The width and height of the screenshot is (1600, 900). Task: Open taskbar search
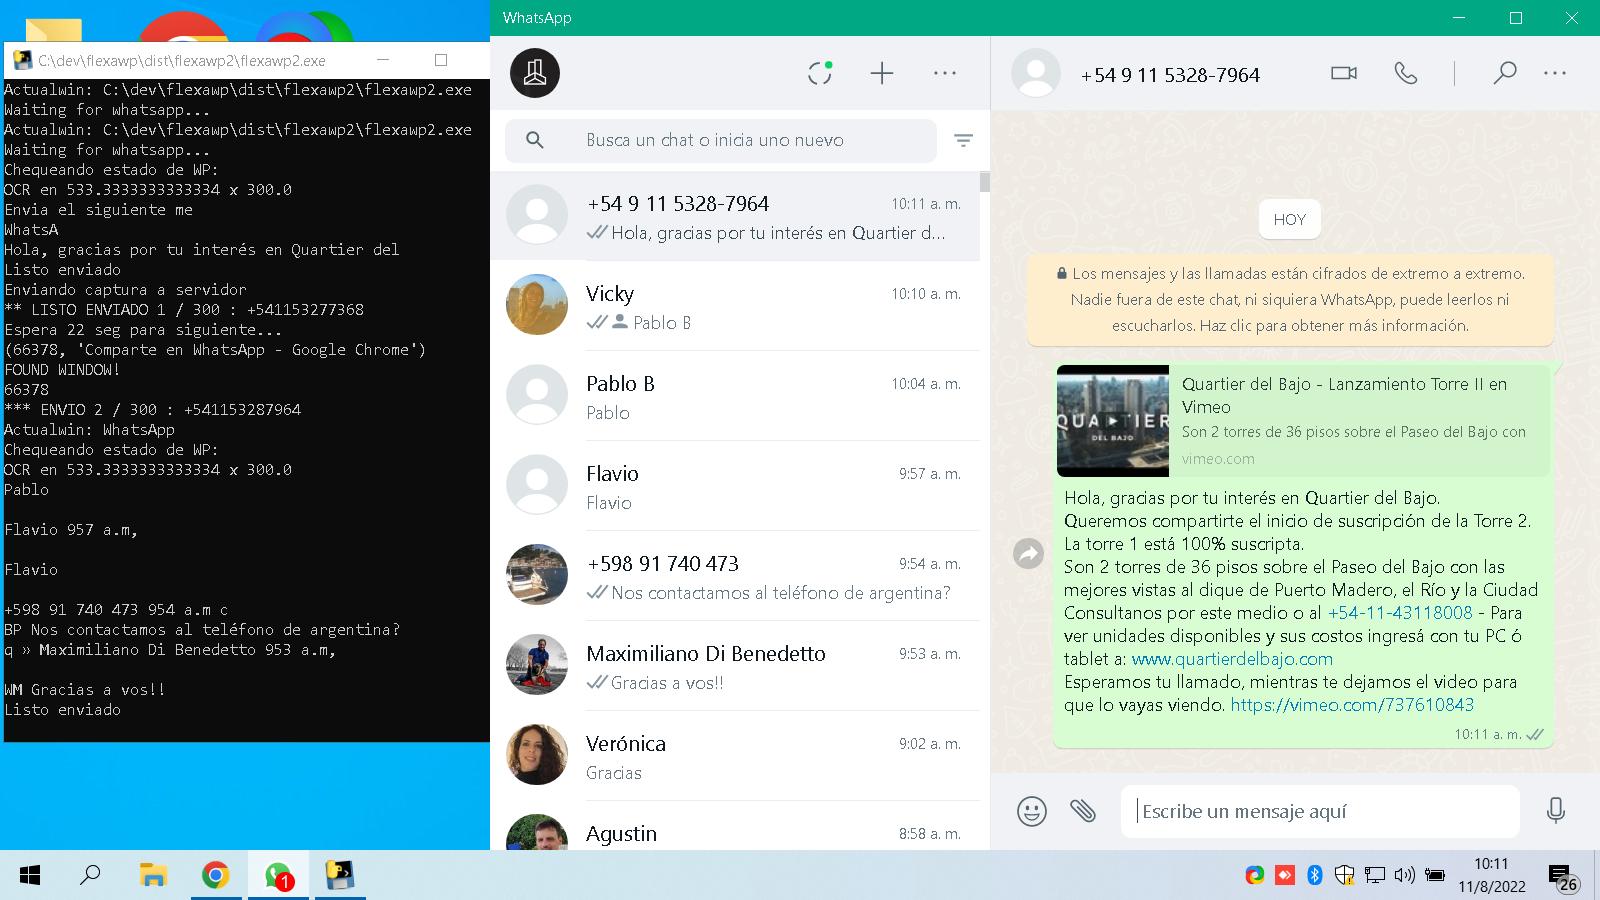pyautogui.click(x=90, y=876)
